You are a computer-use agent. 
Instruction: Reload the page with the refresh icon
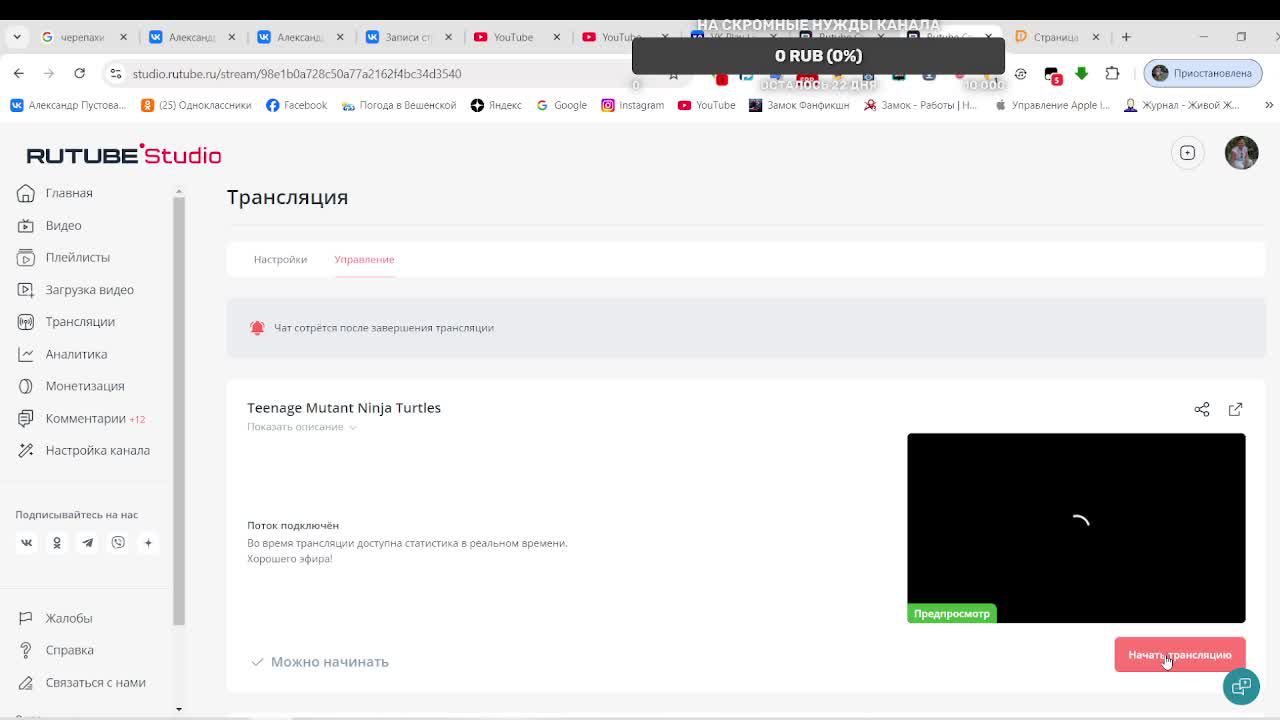click(x=79, y=73)
